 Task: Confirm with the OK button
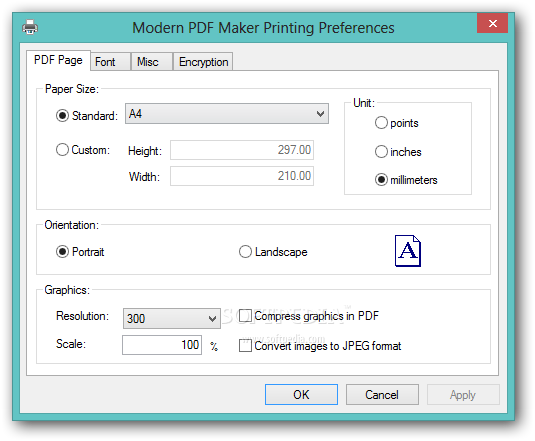[301, 395]
